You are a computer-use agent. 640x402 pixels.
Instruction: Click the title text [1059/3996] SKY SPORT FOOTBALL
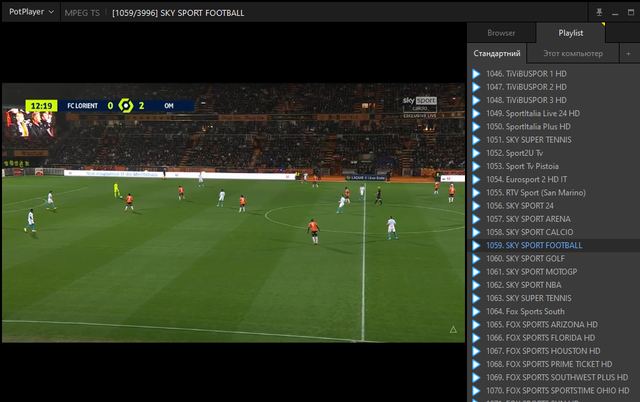tap(178, 13)
